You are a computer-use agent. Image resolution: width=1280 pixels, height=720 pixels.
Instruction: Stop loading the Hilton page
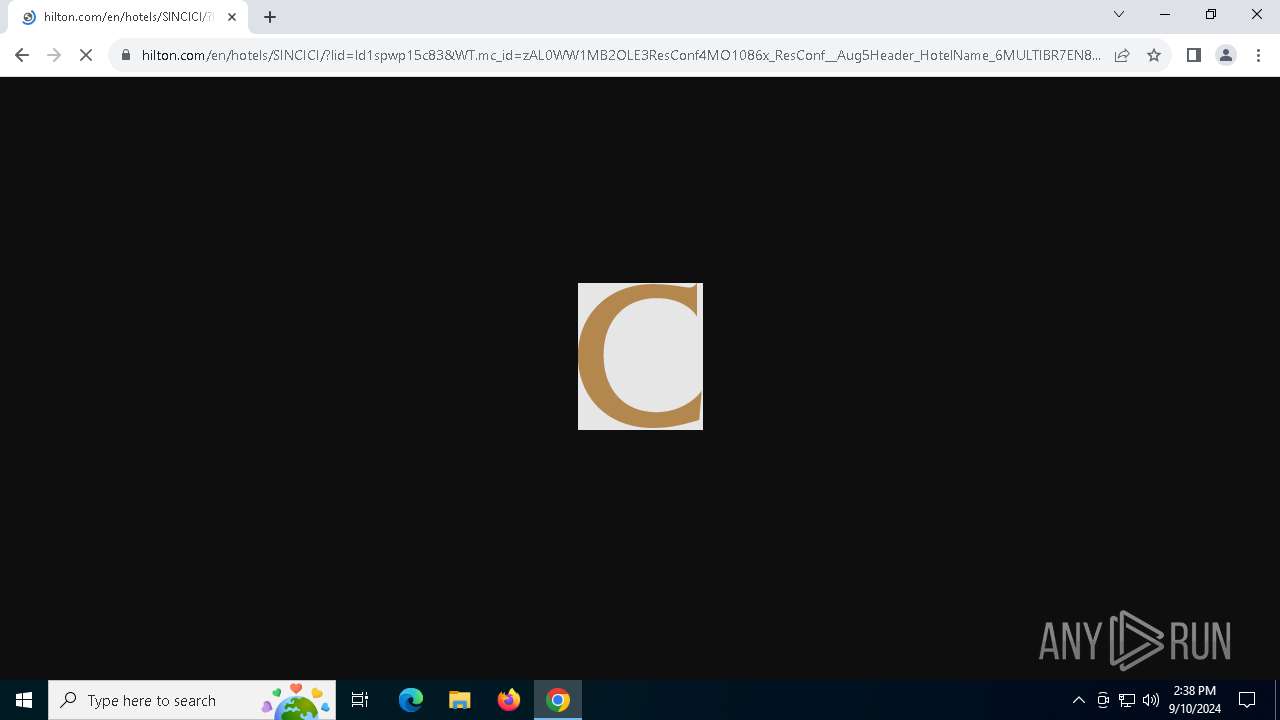(86, 55)
